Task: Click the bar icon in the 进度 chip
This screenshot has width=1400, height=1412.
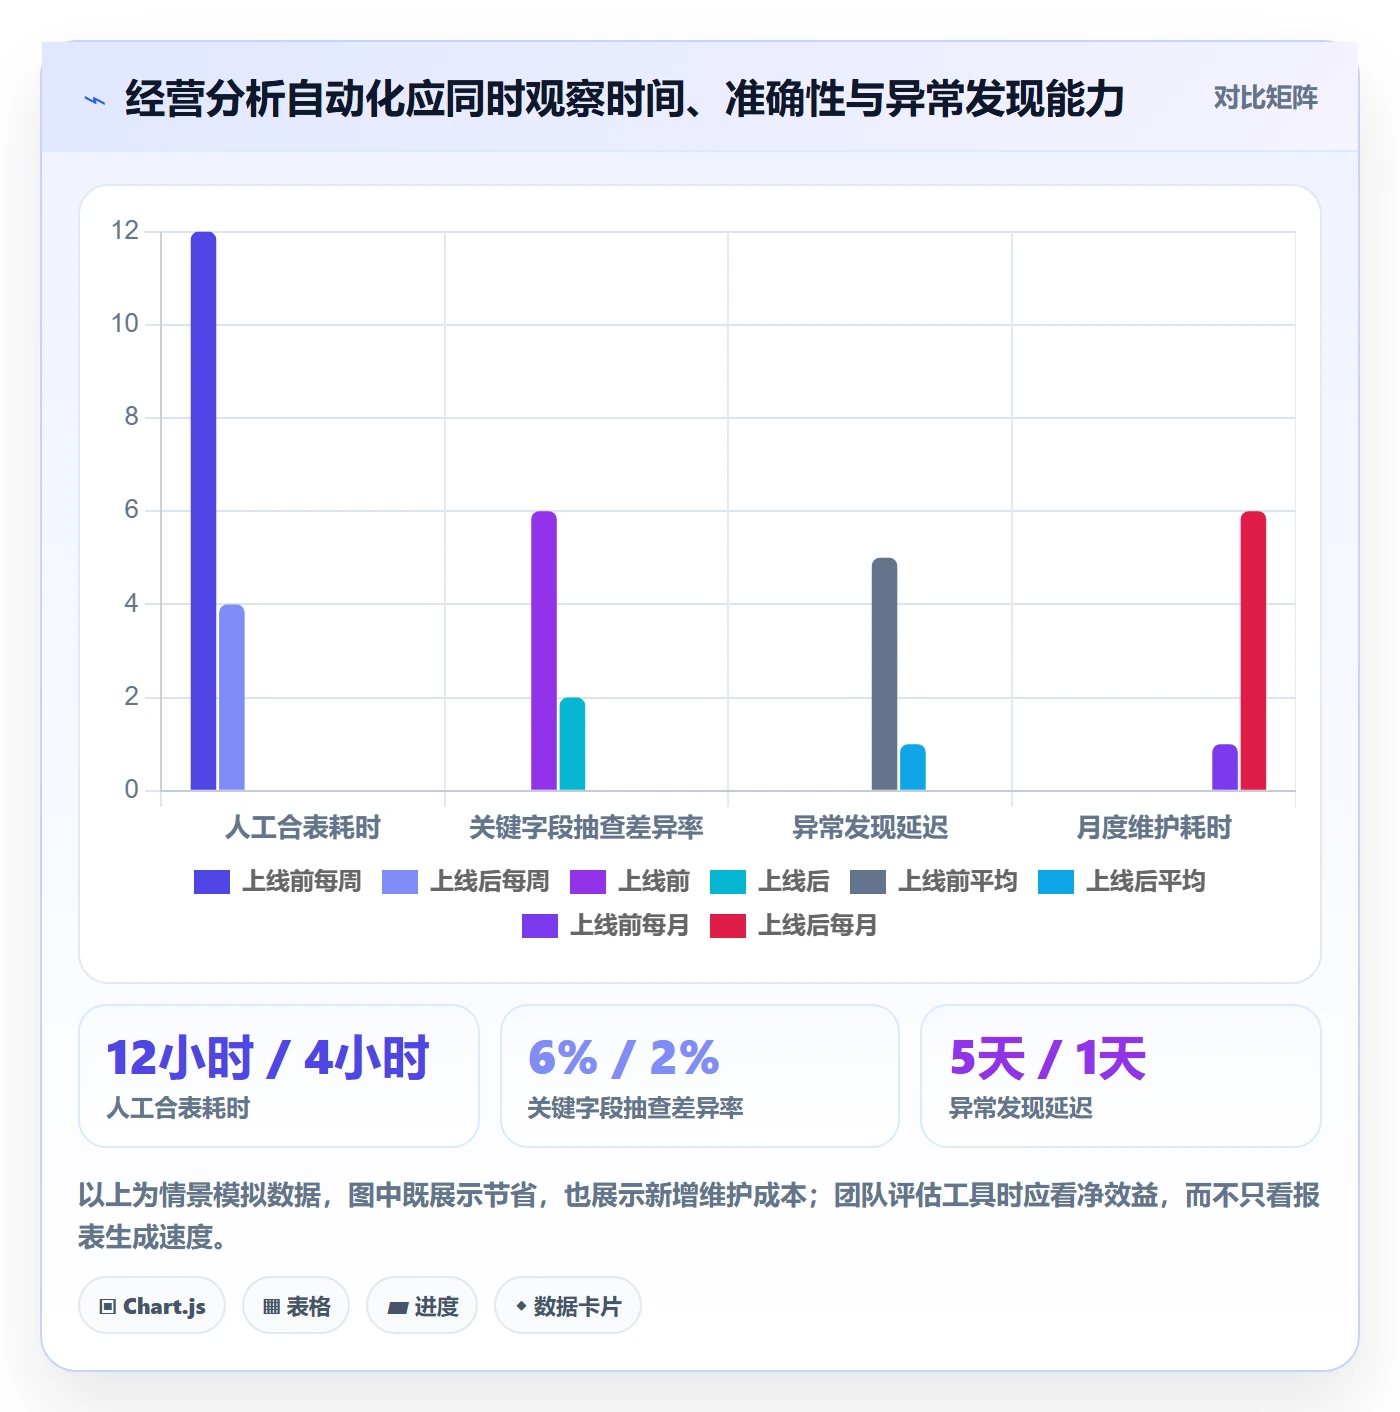Action: click(x=397, y=1307)
